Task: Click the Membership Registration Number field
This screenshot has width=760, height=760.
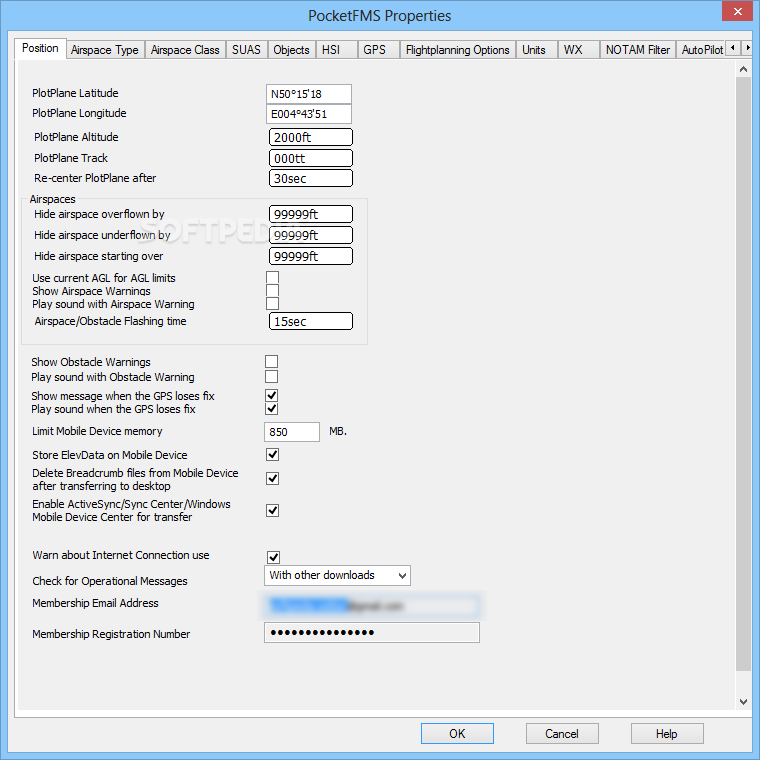Action: pos(372,633)
